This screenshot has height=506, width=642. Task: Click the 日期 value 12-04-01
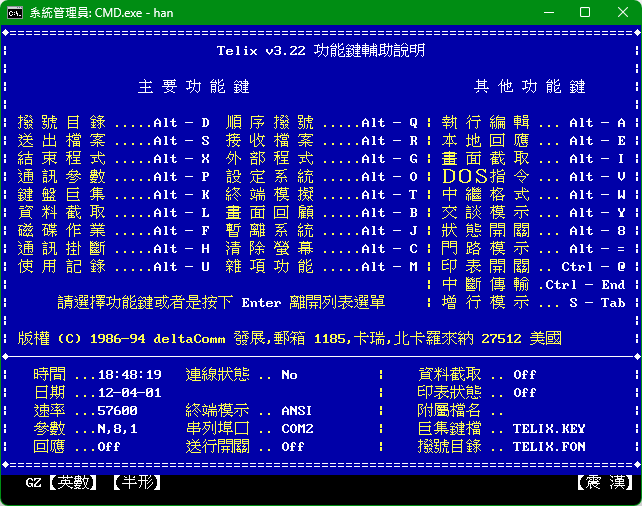click(x=130, y=393)
